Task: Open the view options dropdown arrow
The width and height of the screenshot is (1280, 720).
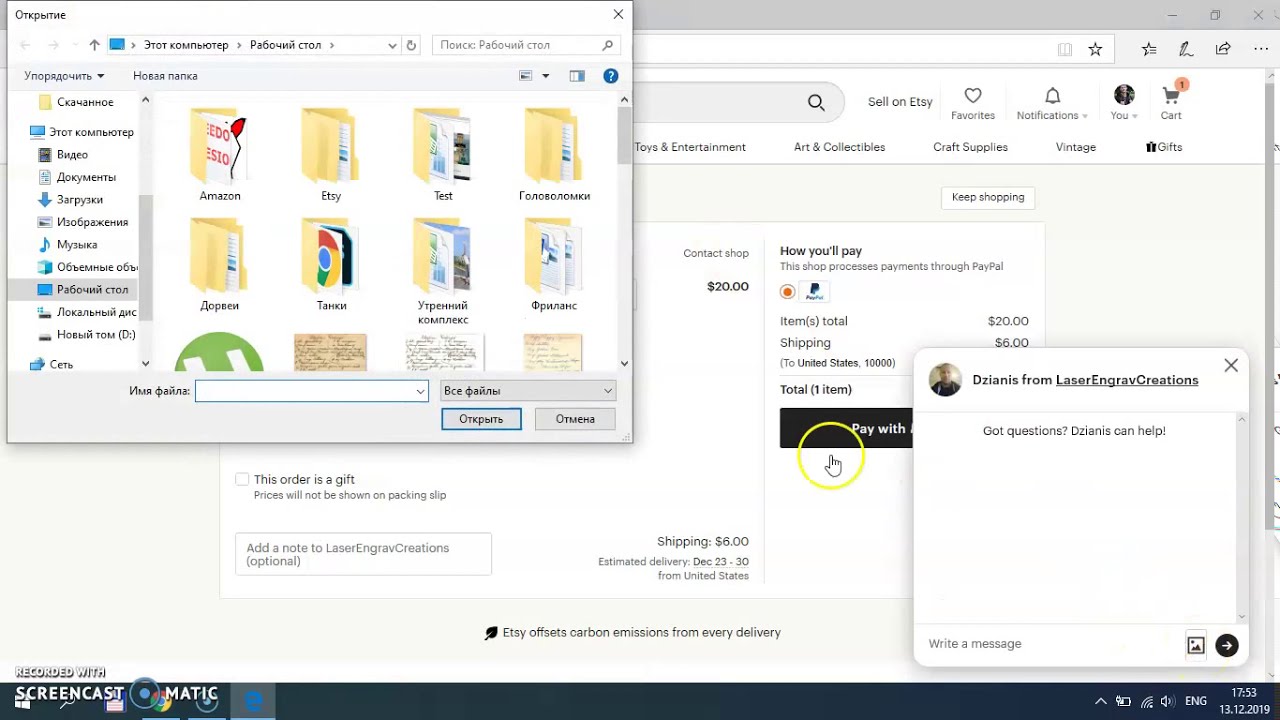Action: (x=545, y=76)
